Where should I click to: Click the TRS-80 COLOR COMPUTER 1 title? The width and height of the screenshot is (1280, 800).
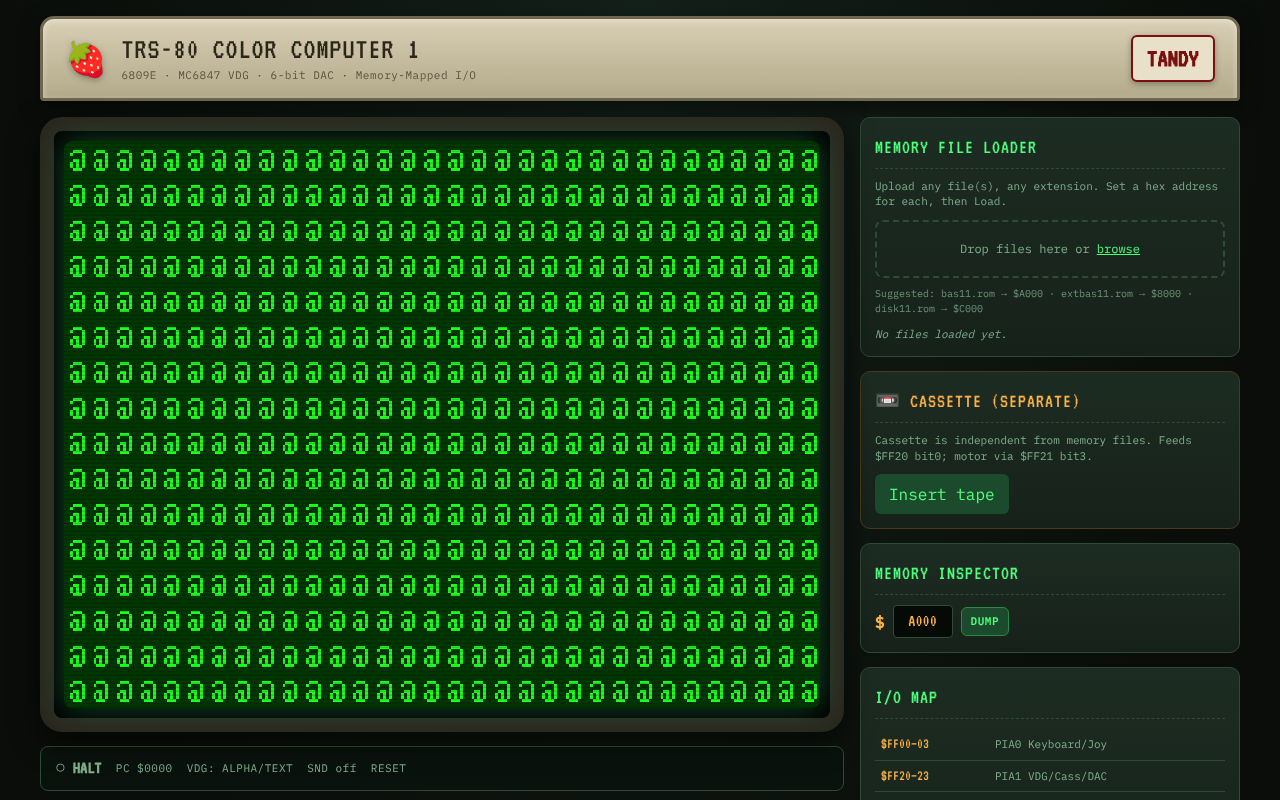click(x=270, y=50)
